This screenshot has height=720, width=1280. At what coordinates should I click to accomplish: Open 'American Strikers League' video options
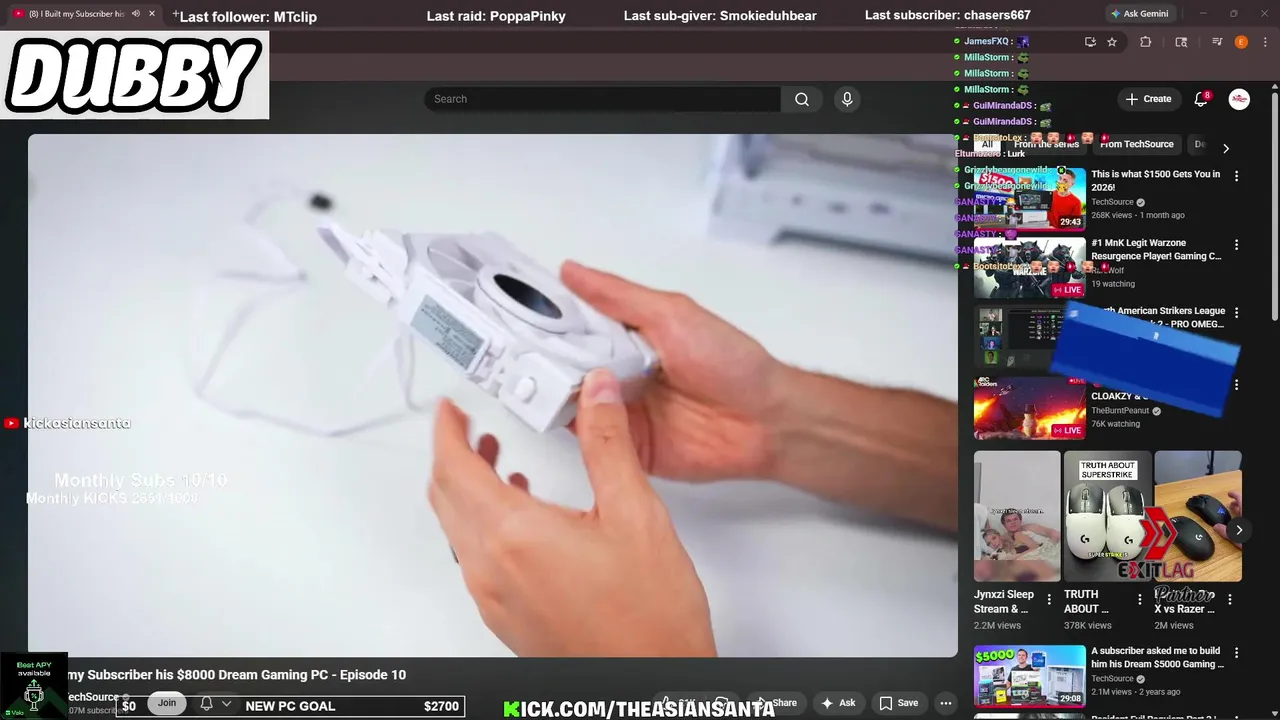pos(1236,313)
